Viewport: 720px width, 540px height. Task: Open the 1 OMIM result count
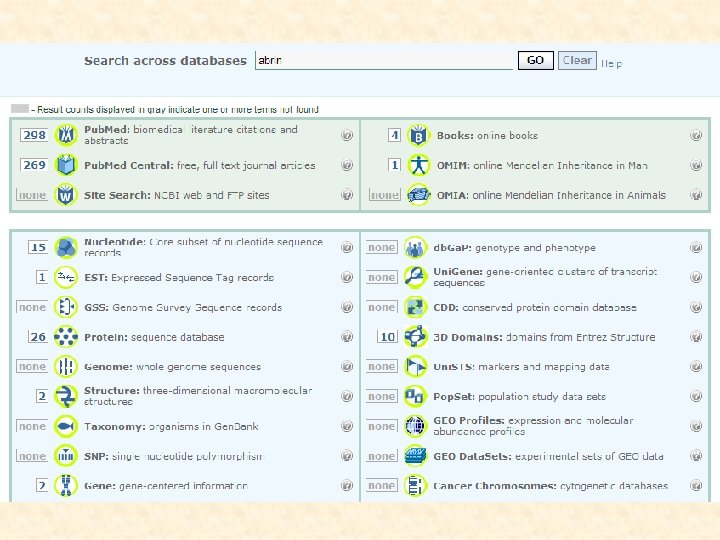click(x=394, y=165)
